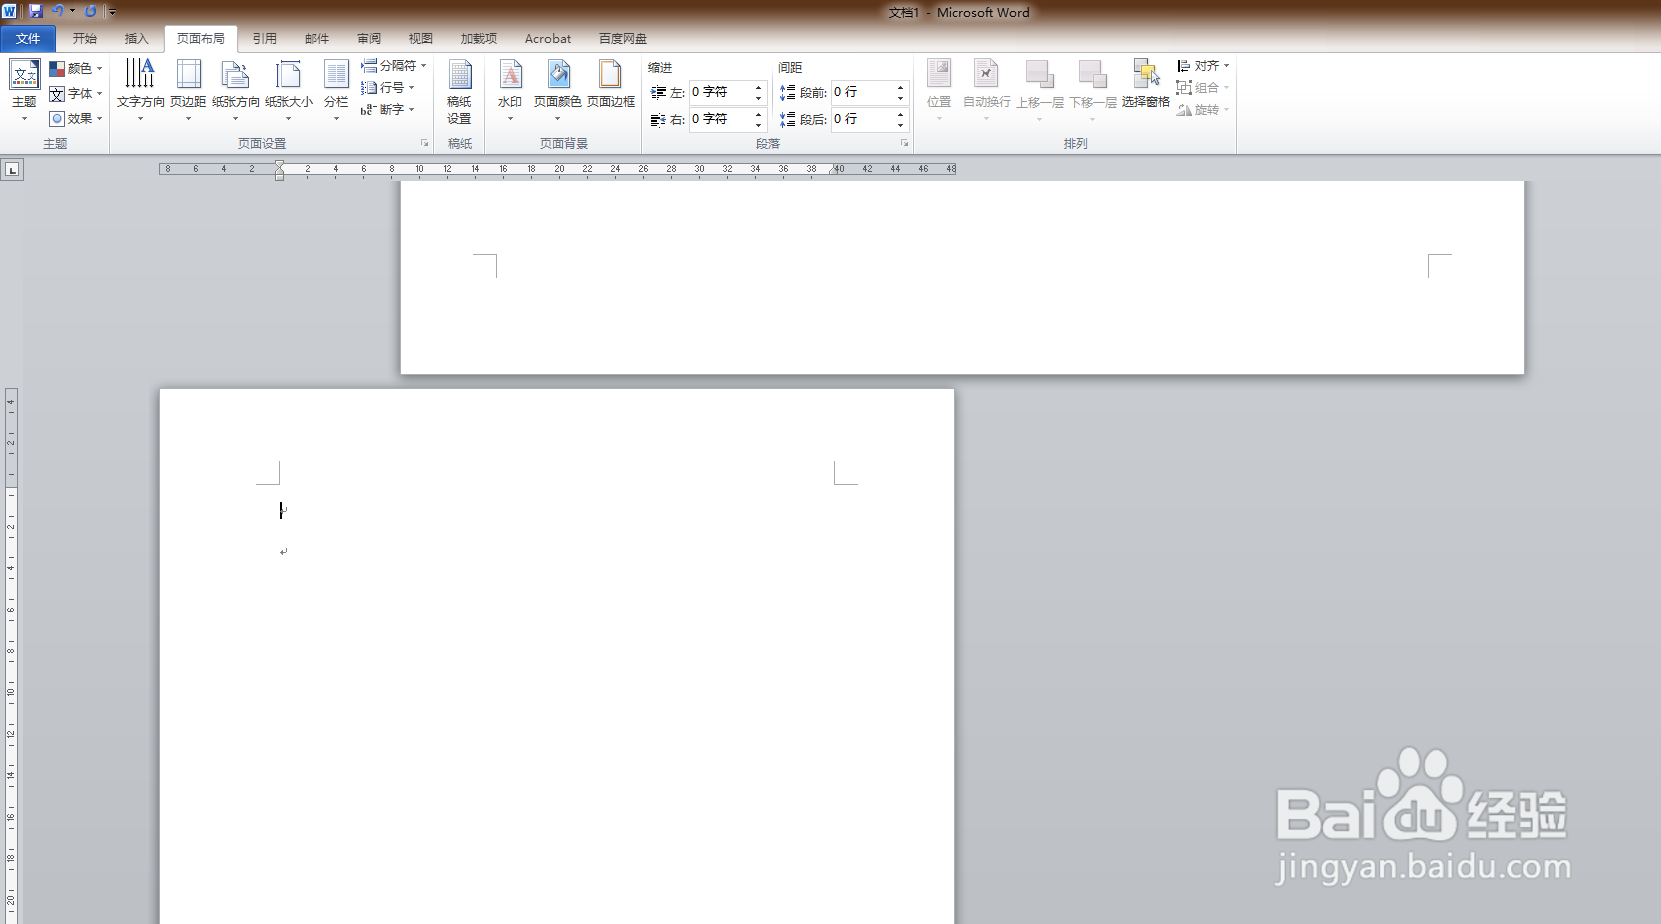Screen dimensions: 1661x924
Task: Open the Themes (主题) gallery
Action: pyautogui.click(x=24, y=90)
